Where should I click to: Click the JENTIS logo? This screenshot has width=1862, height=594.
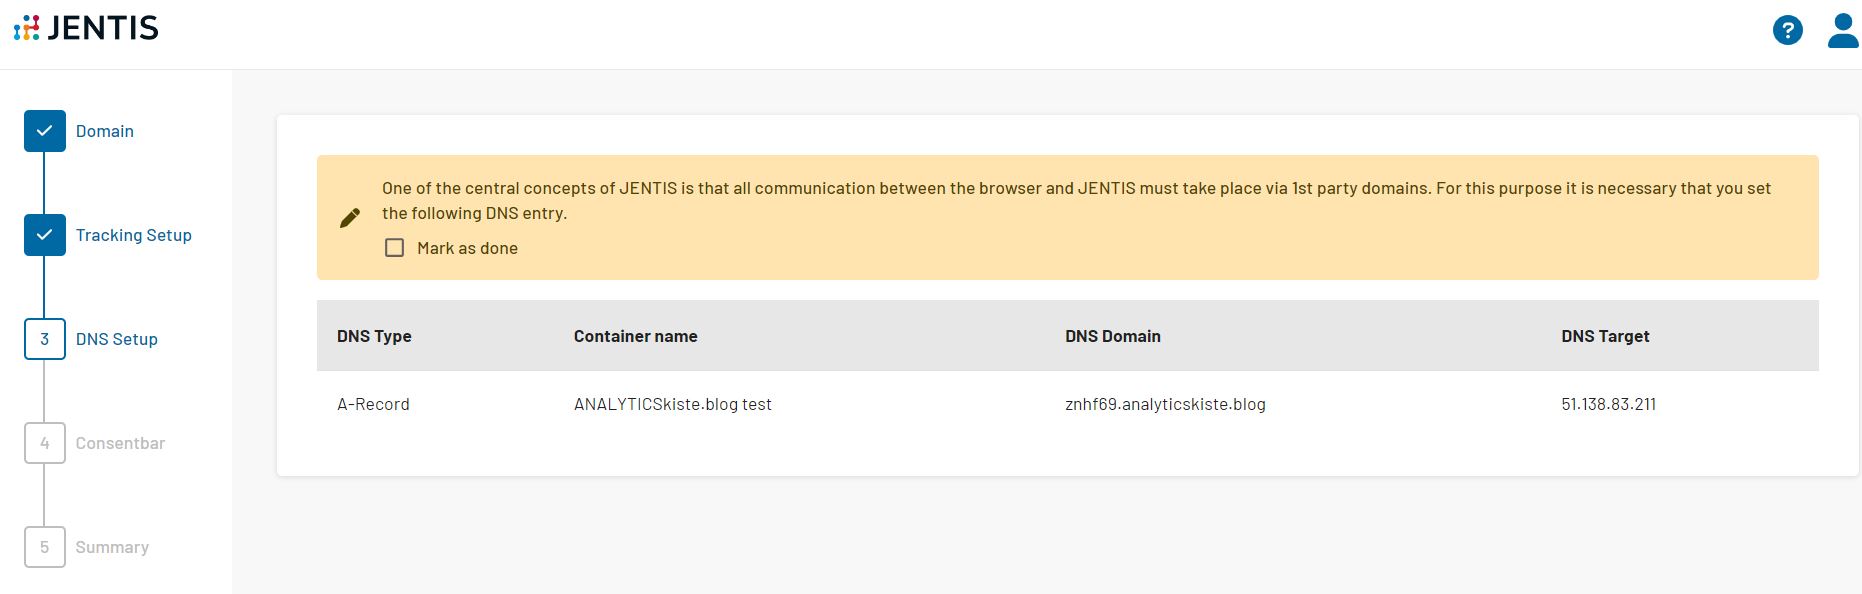click(86, 28)
